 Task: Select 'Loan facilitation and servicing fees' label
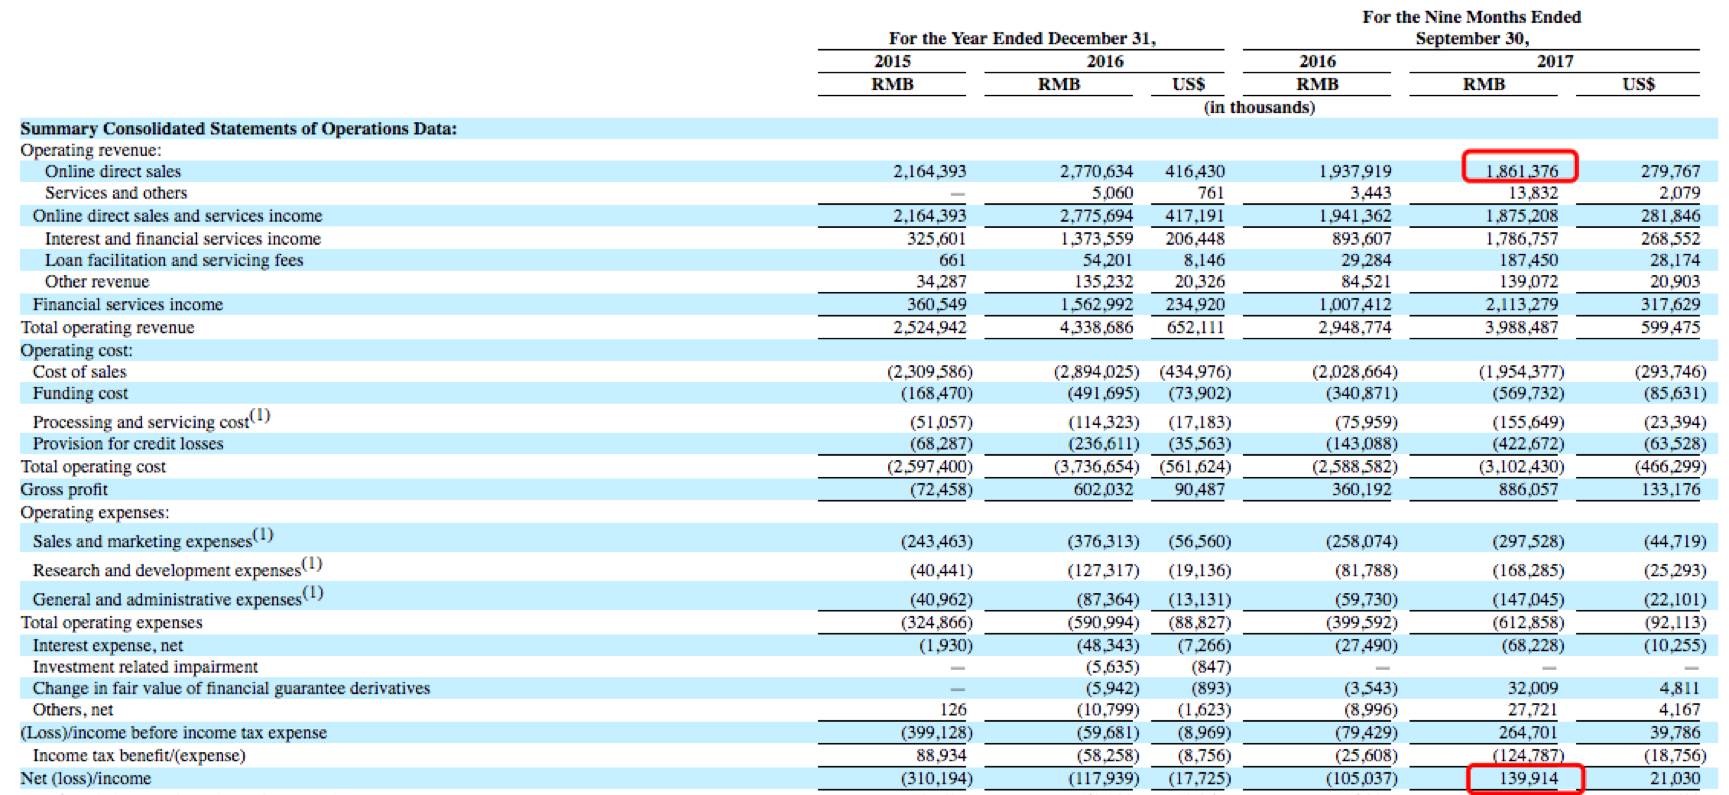(x=174, y=260)
